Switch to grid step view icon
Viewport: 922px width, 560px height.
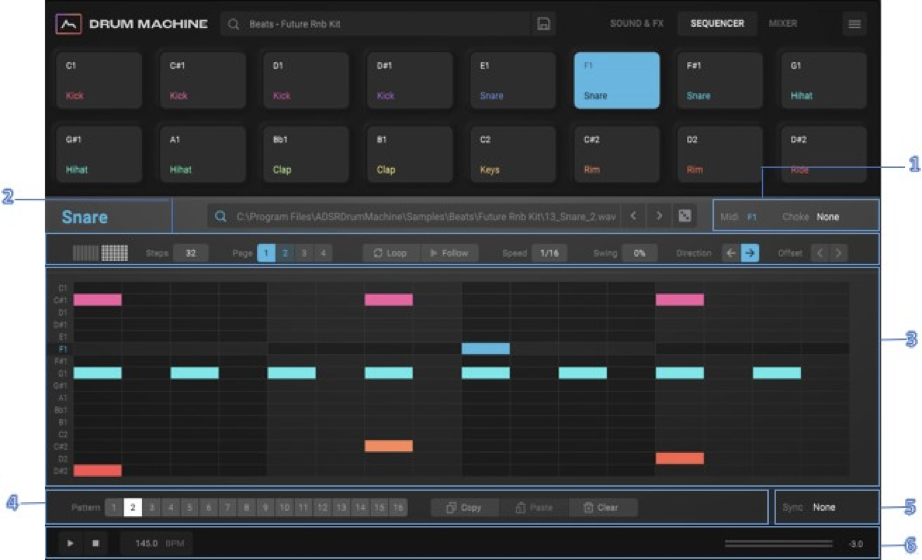coord(115,253)
